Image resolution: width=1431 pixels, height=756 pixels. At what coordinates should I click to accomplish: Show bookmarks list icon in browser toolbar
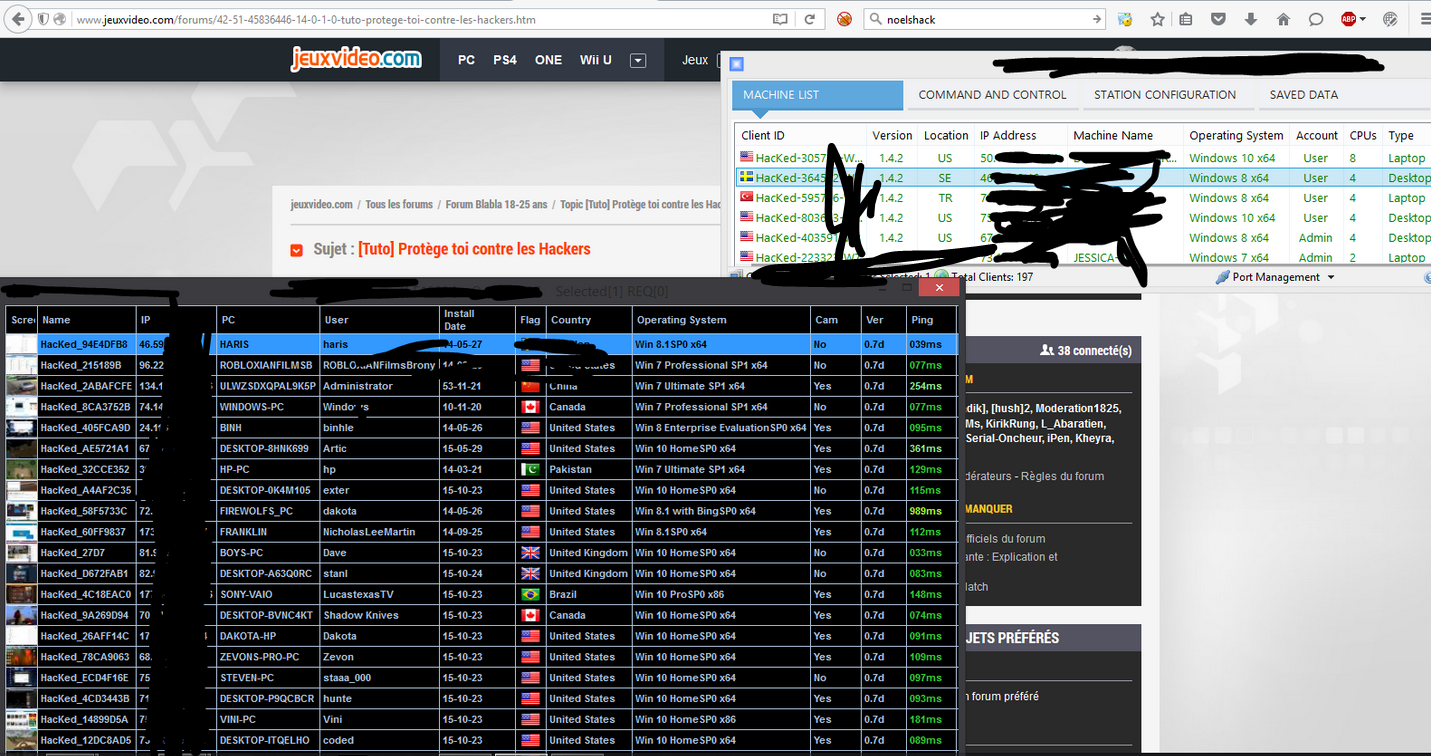(x=1186, y=19)
